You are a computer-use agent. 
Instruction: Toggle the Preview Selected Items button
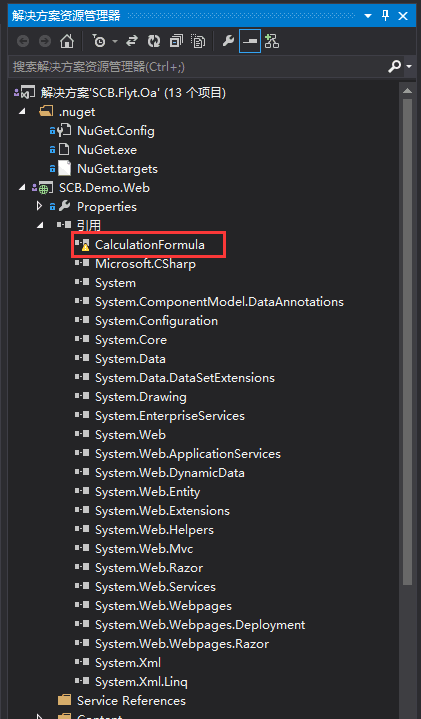pos(250,42)
